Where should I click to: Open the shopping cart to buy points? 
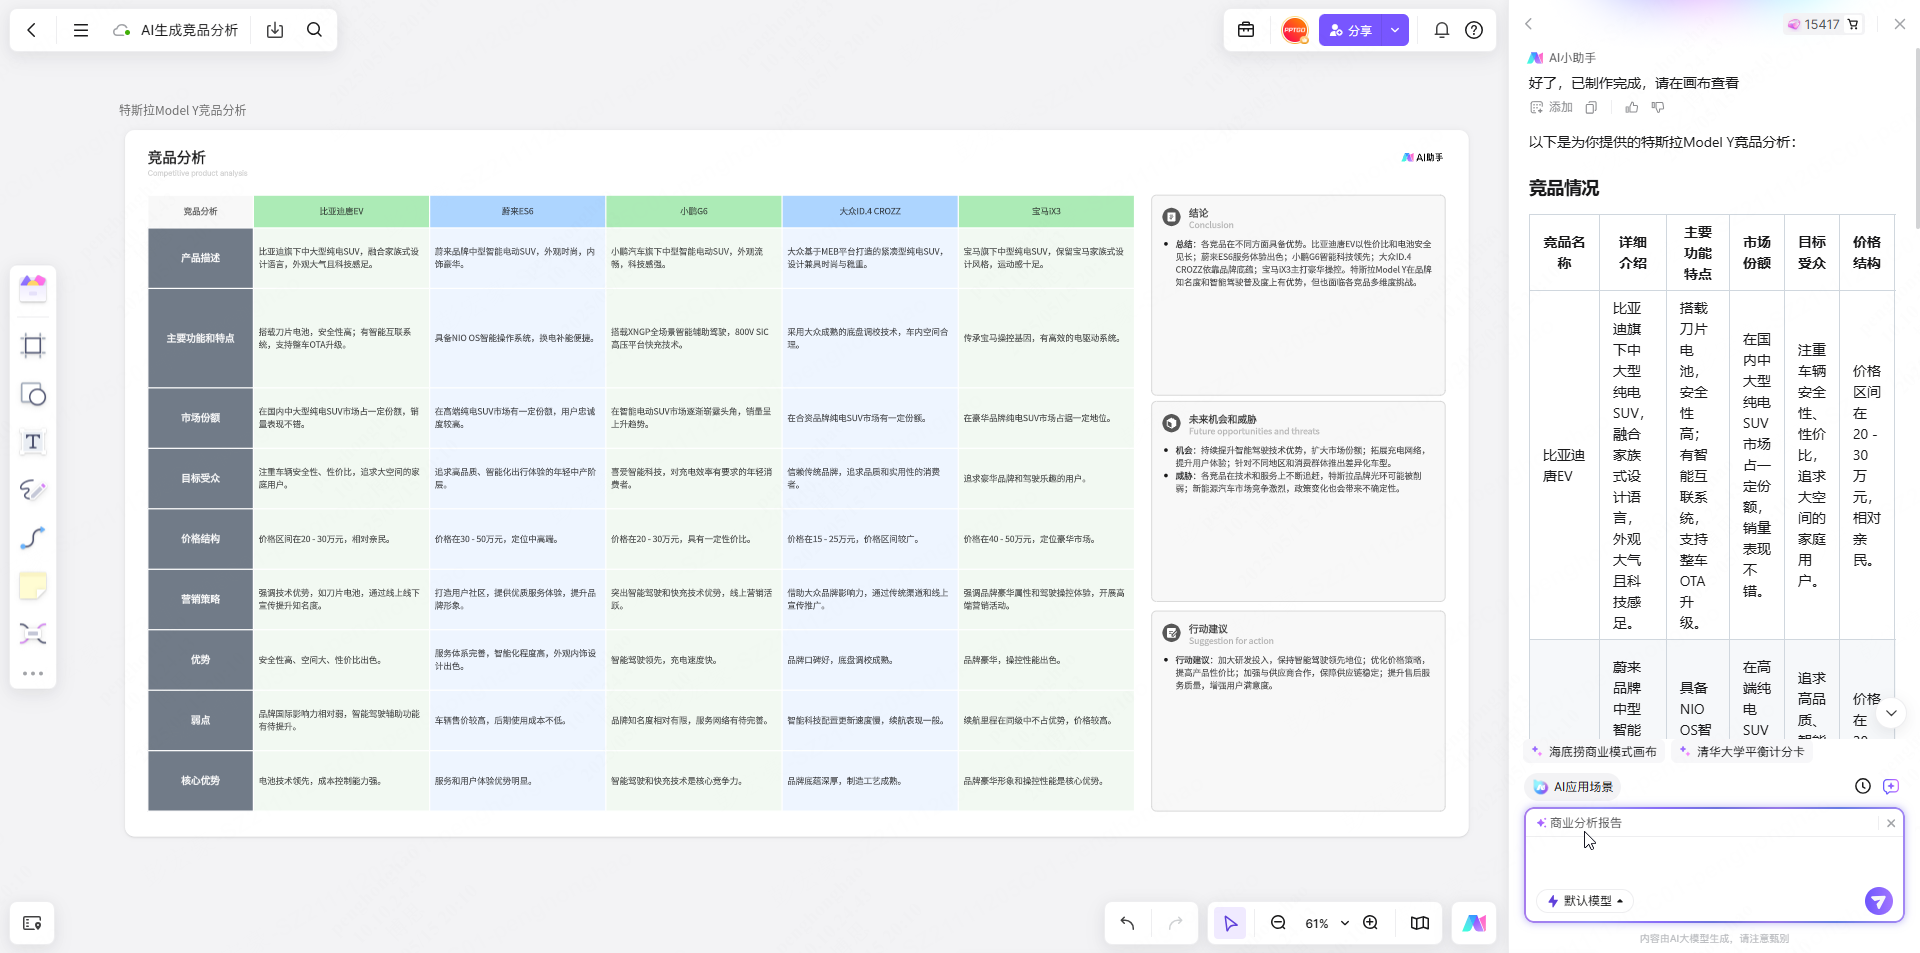1853,24
